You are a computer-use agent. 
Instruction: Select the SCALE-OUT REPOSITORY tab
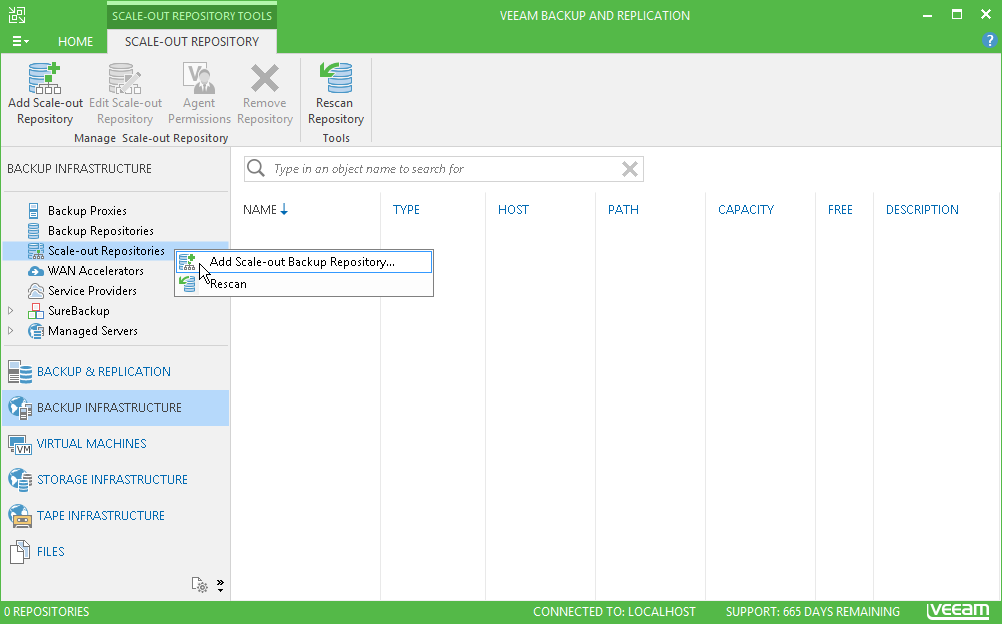pos(192,41)
